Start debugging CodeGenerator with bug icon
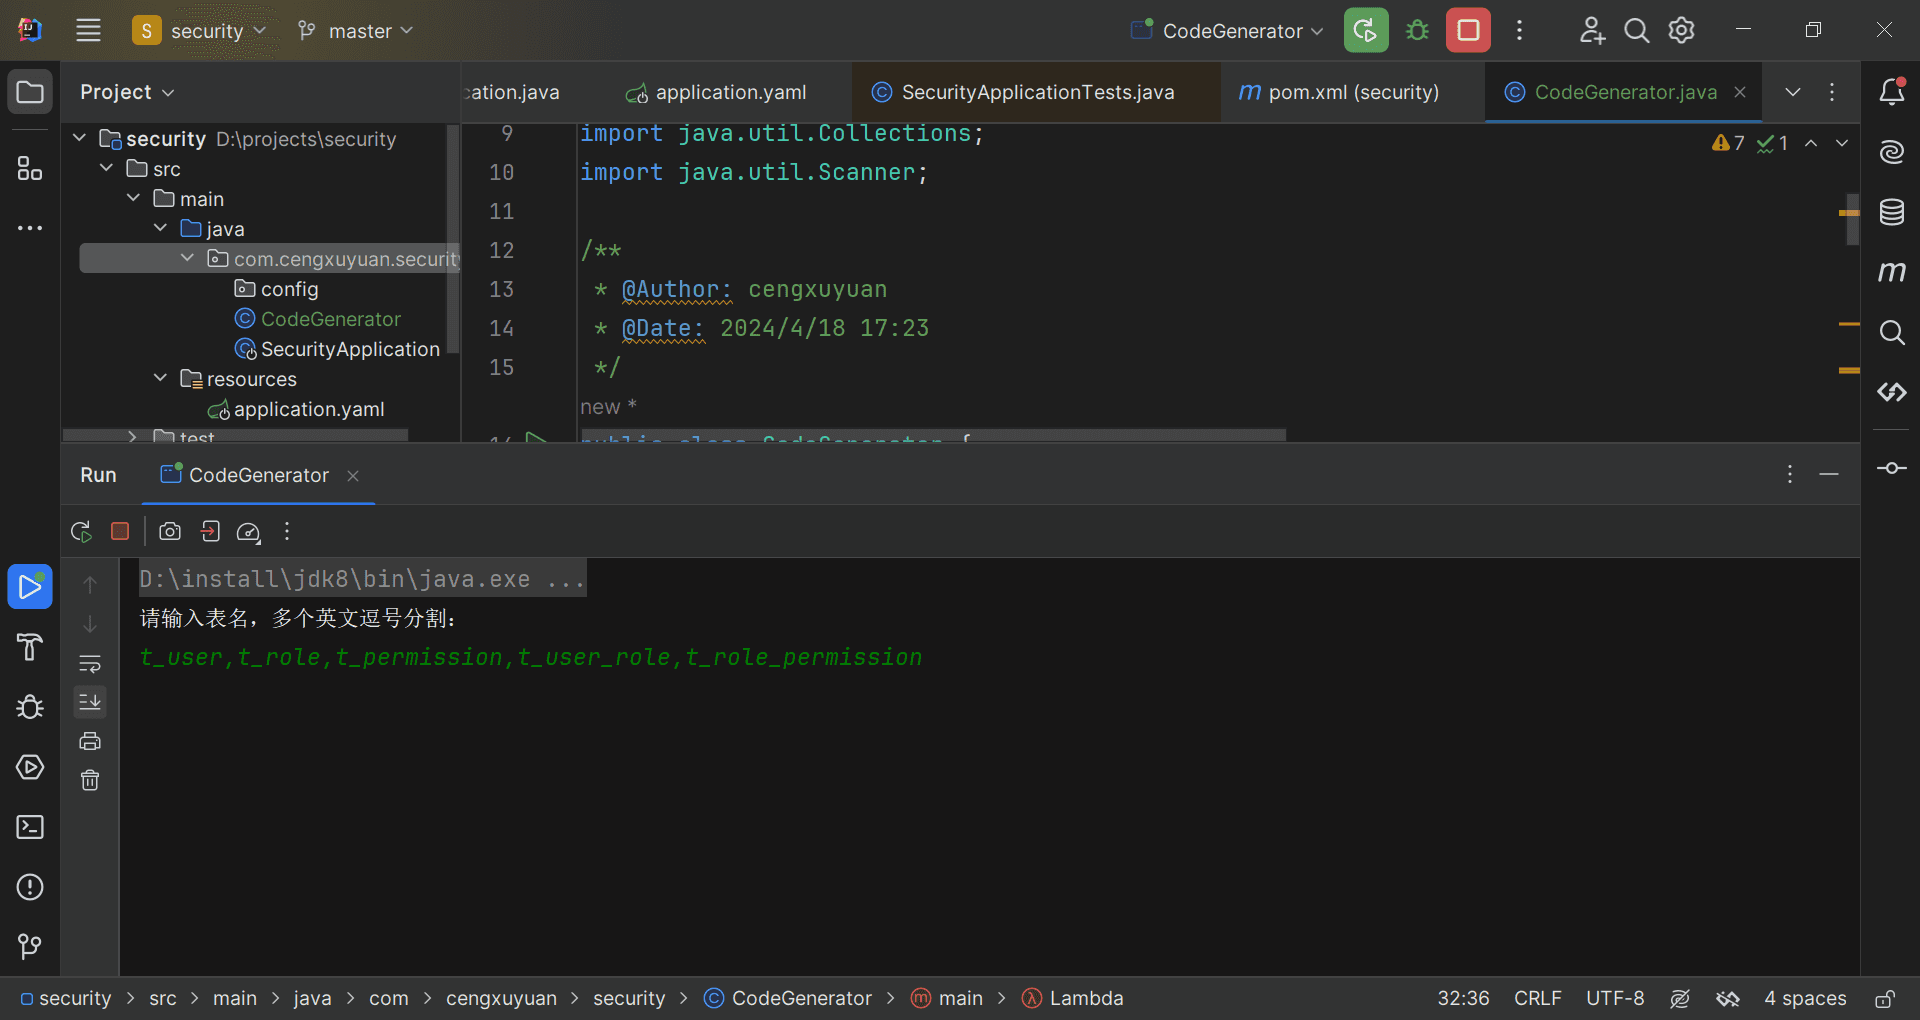Screen dimensions: 1920x1020 point(1417,30)
